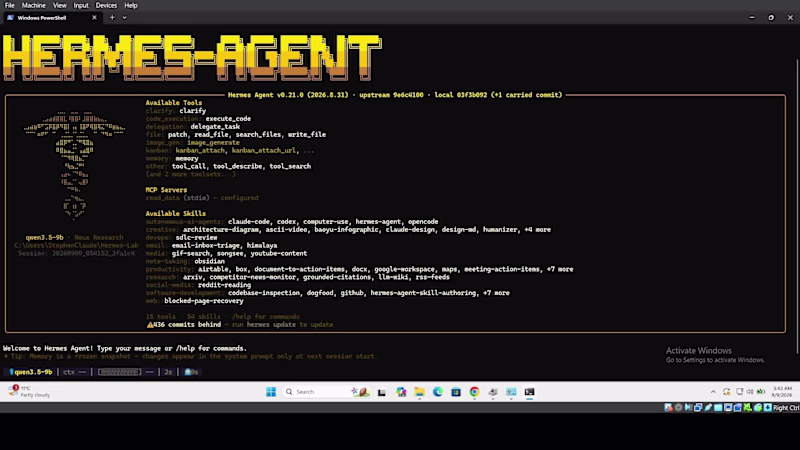Image resolution: width=800 pixels, height=450 pixels.
Task: Click the VirtualBox hard disk activity indicator
Action: coord(668,407)
